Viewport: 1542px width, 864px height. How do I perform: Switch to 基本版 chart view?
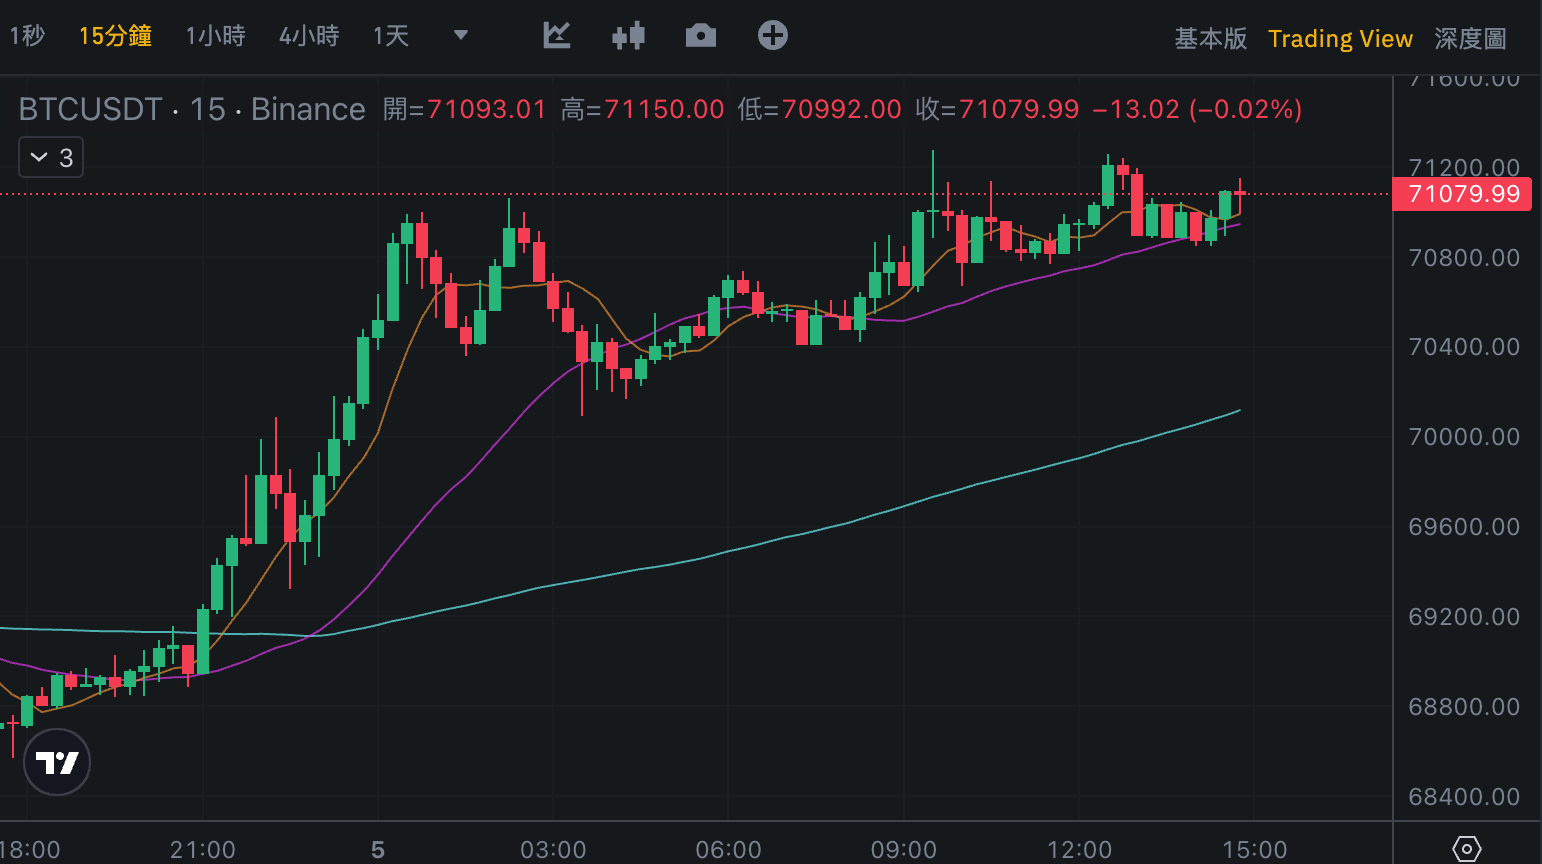coord(1210,39)
